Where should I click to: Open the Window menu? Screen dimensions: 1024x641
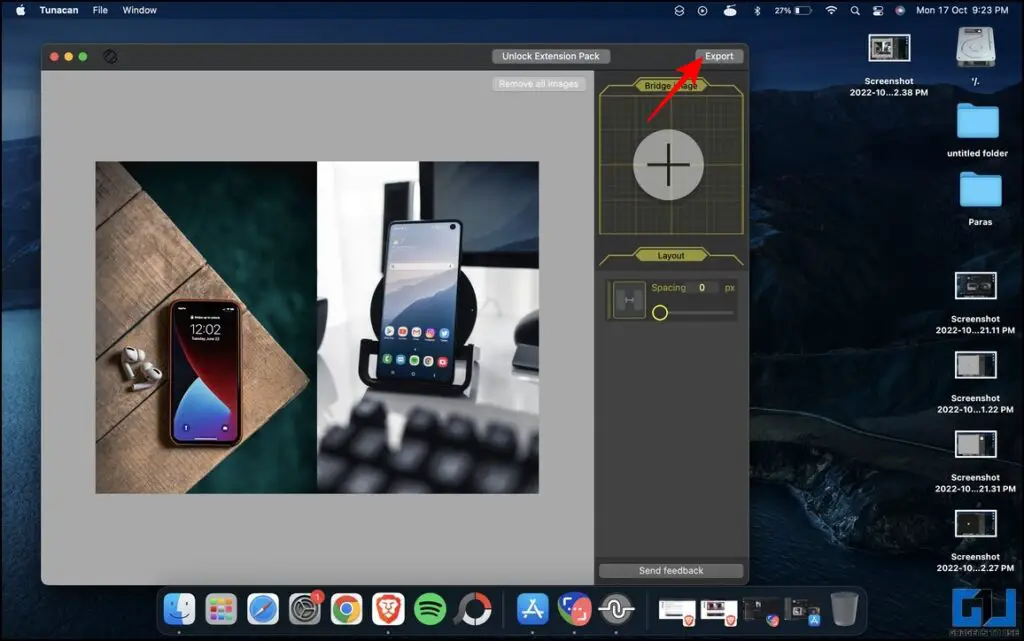coord(139,10)
